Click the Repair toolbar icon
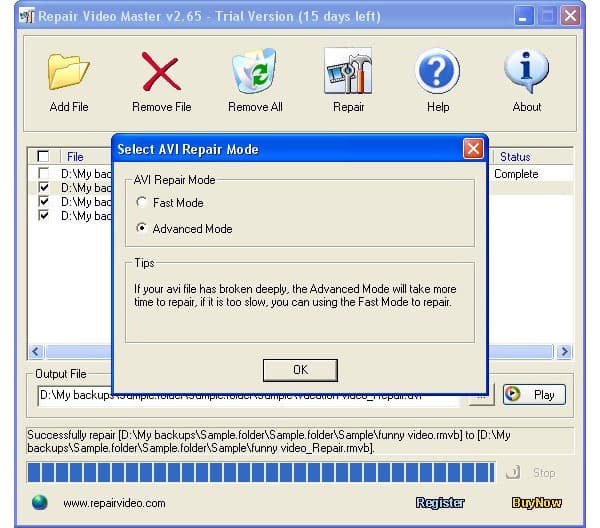Screen dimensions: 600x528 point(348,72)
